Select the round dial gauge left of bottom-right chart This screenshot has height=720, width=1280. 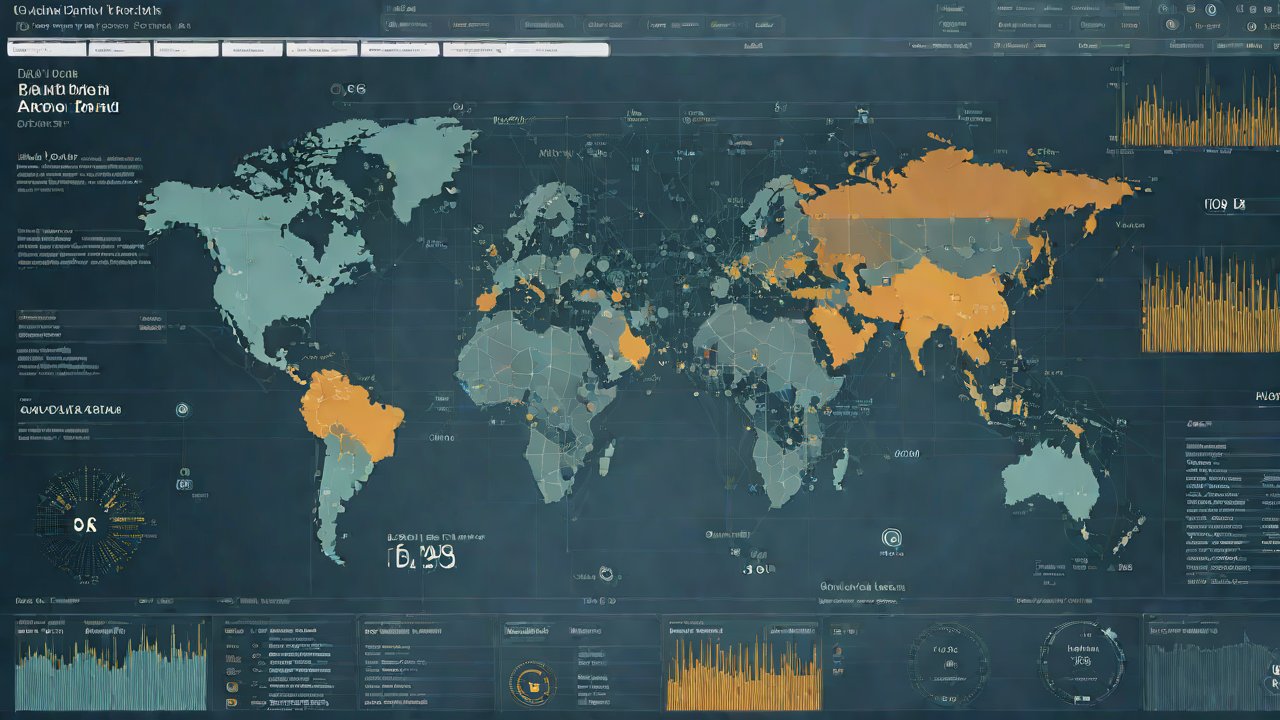[1080, 661]
